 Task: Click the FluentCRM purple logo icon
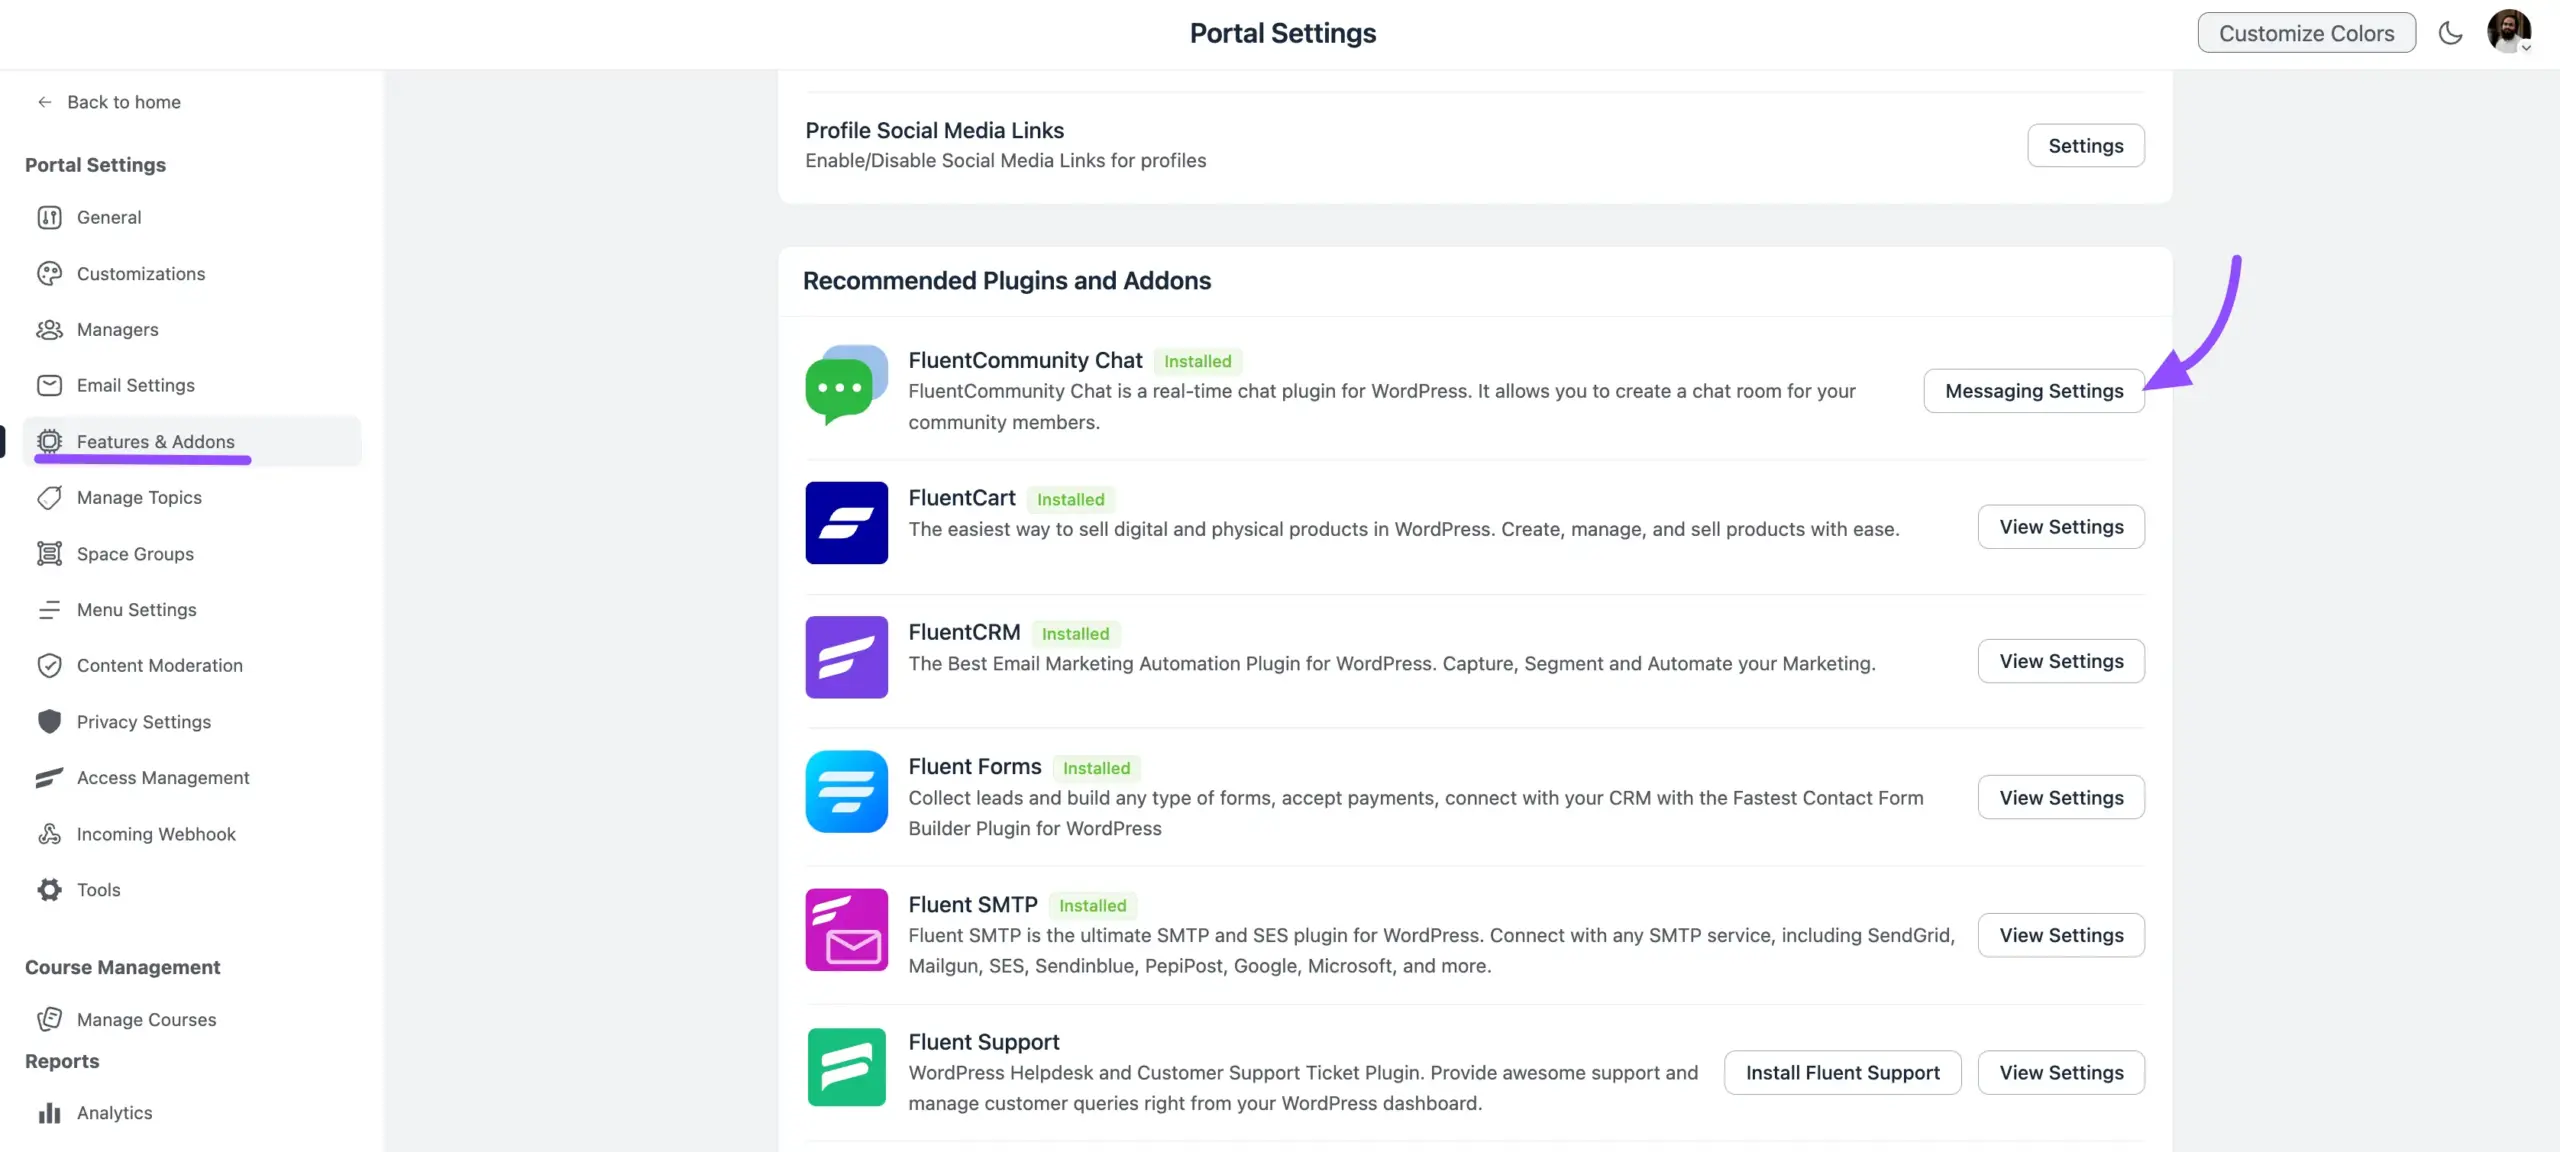[x=846, y=657]
